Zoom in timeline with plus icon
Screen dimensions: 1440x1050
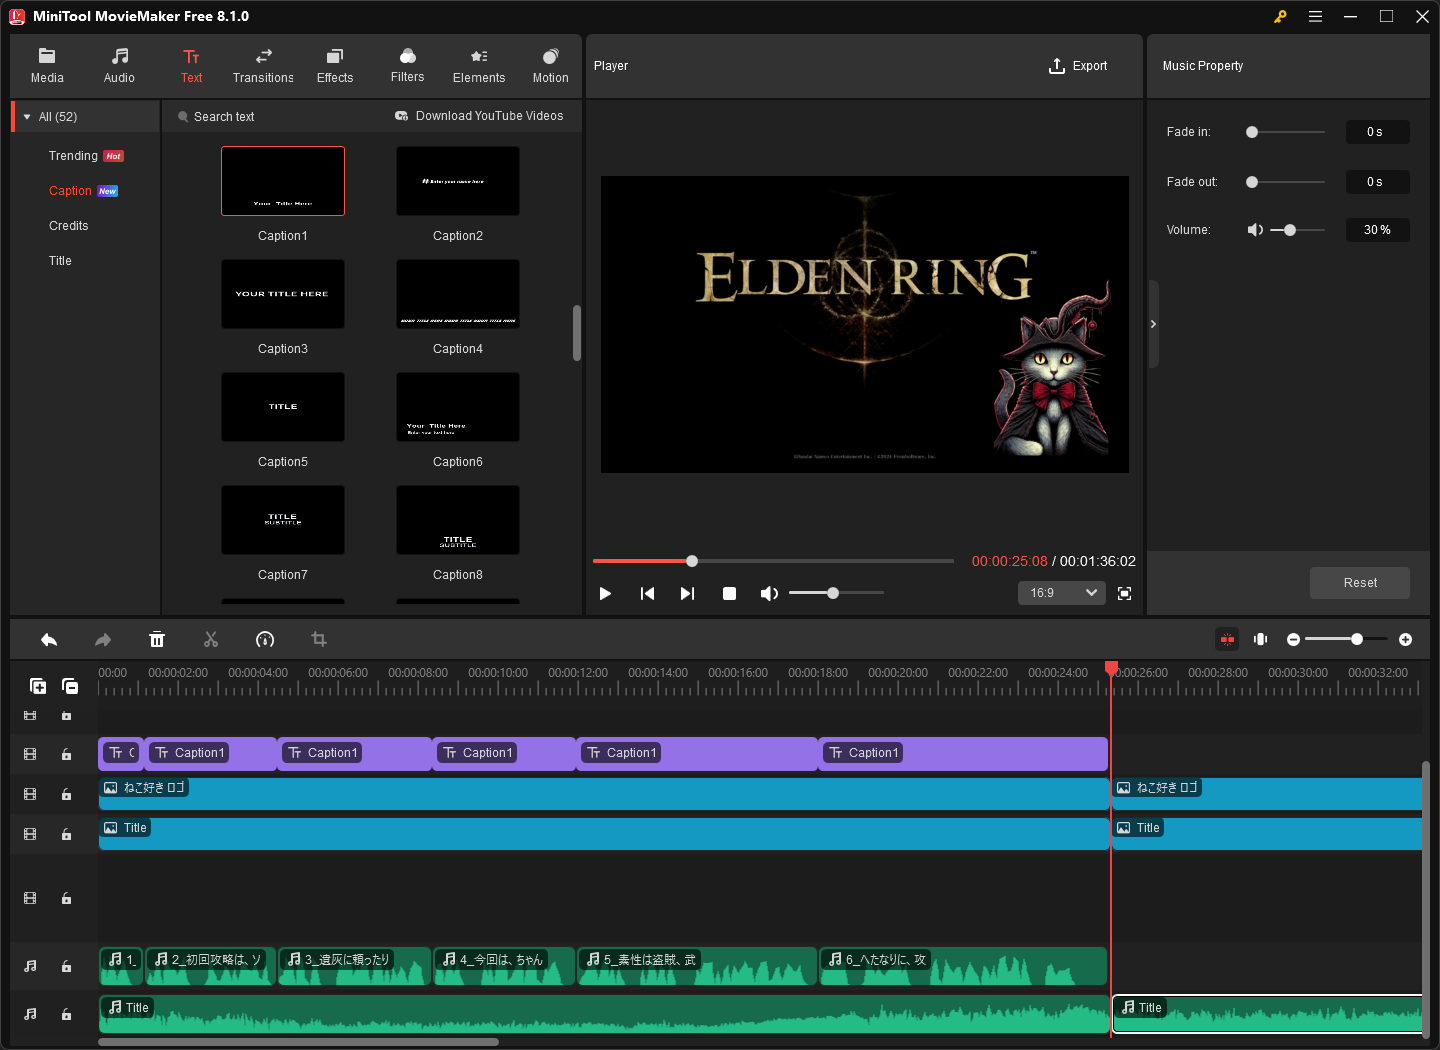(x=1406, y=639)
